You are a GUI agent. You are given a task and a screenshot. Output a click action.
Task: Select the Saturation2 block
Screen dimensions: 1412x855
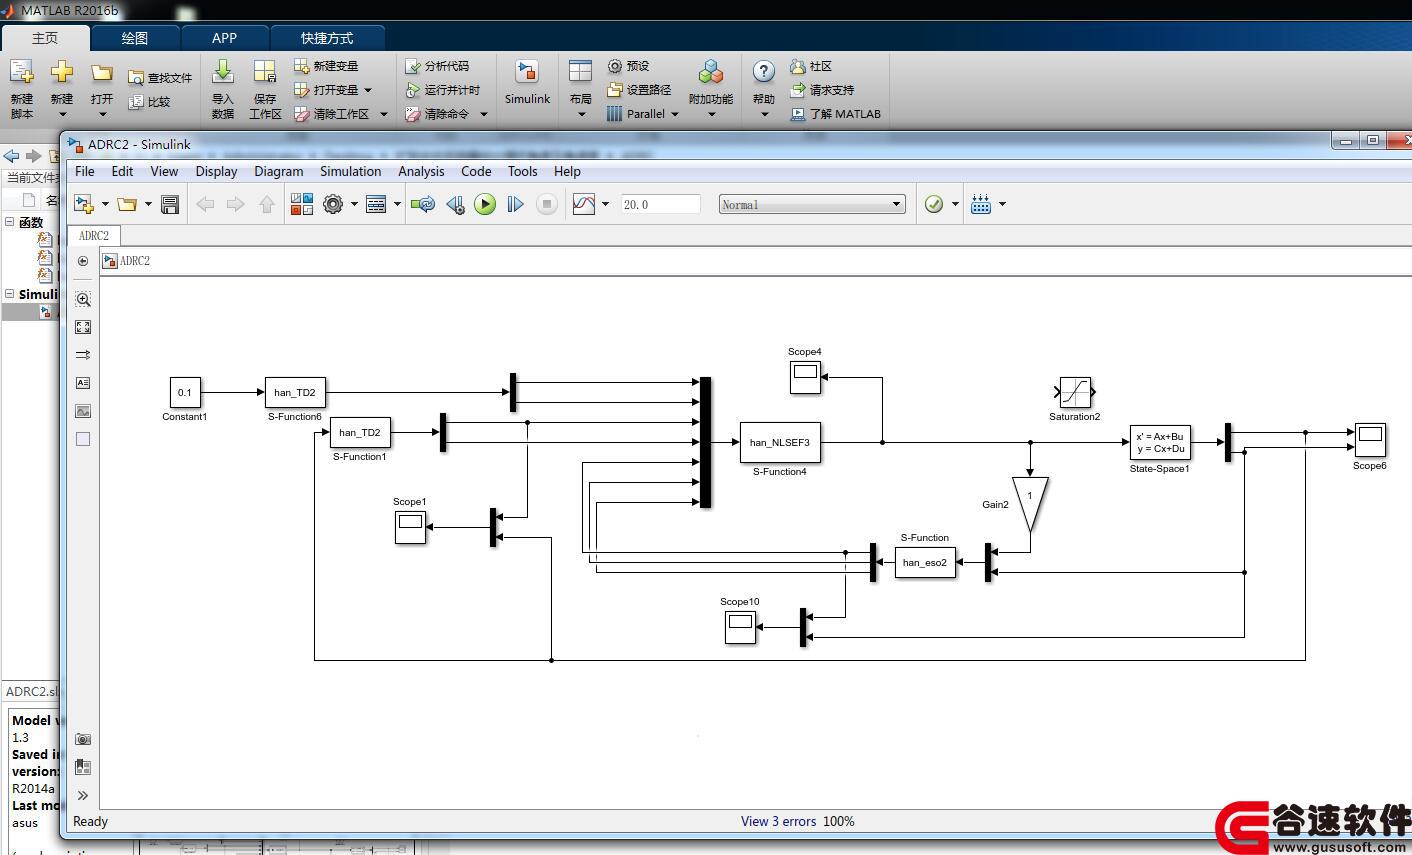point(1075,392)
